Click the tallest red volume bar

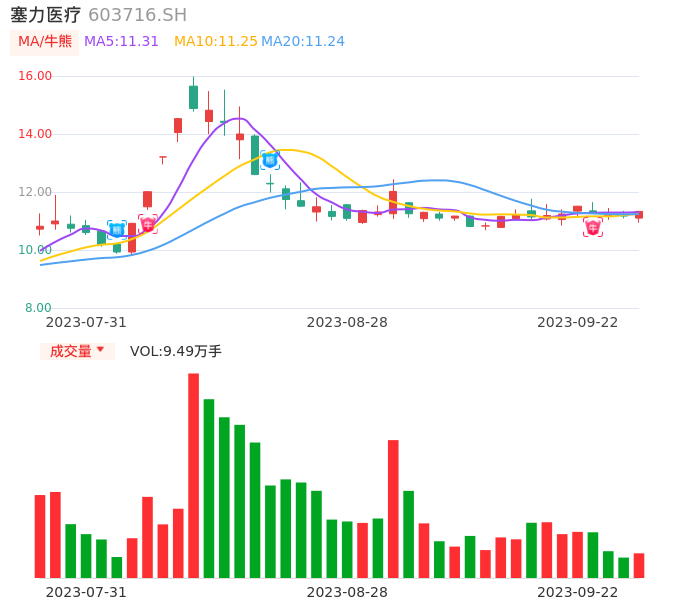(x=193, y=475)
